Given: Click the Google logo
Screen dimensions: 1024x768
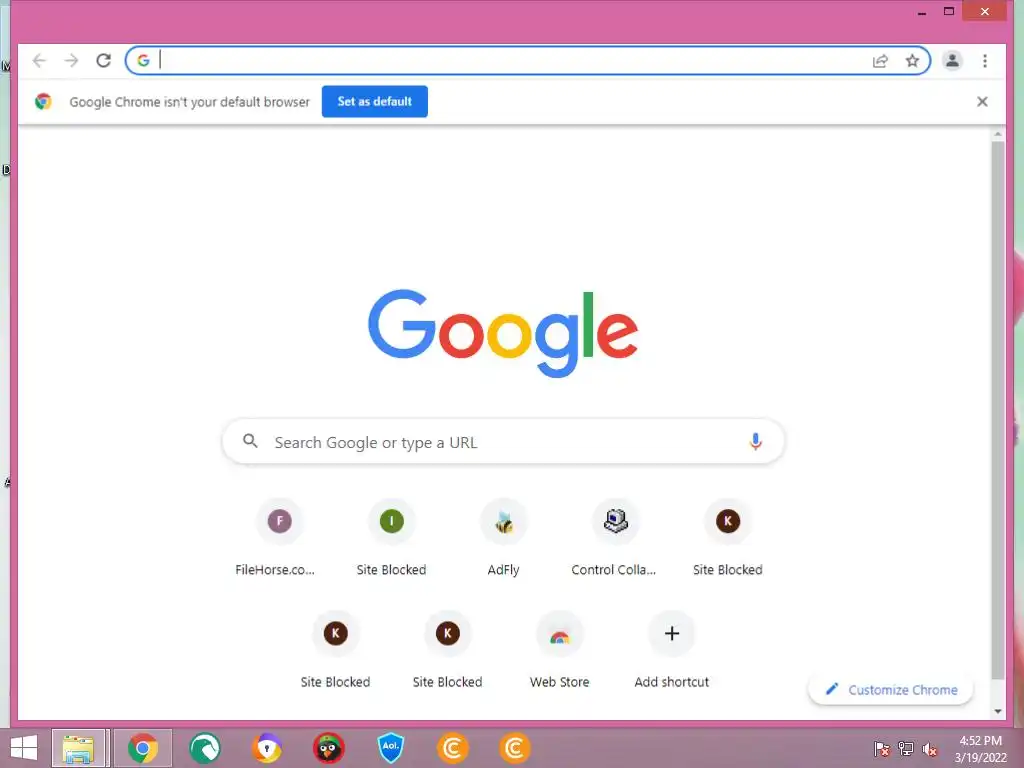Looking at the screenshot, I should click(503, 333).
